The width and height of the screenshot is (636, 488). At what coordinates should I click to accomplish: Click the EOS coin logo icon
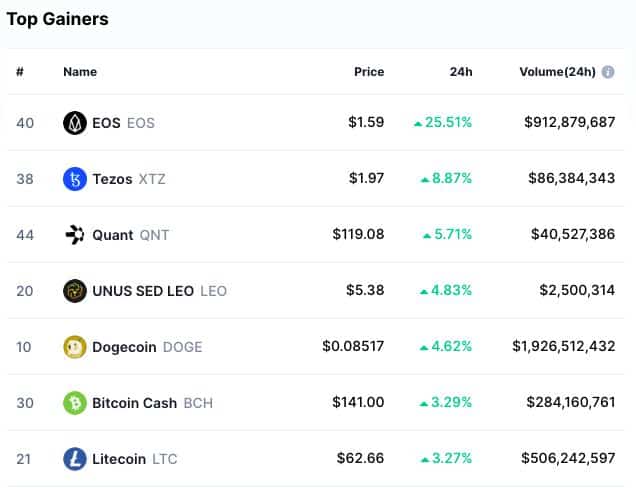pyautogui.click(x=75, y=123)
